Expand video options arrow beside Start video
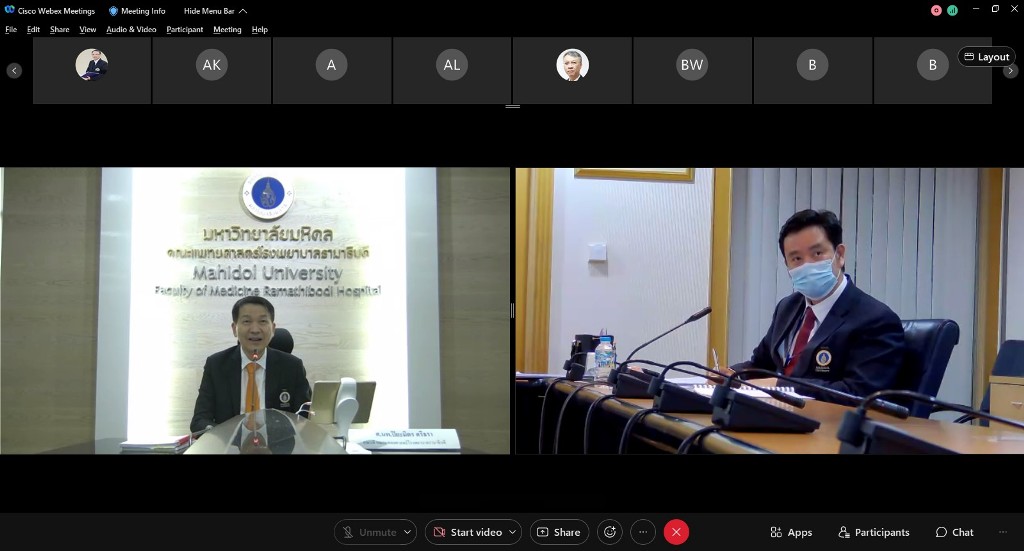The height and width of the screenshot is (551, 1024). [x=513, y=532]
